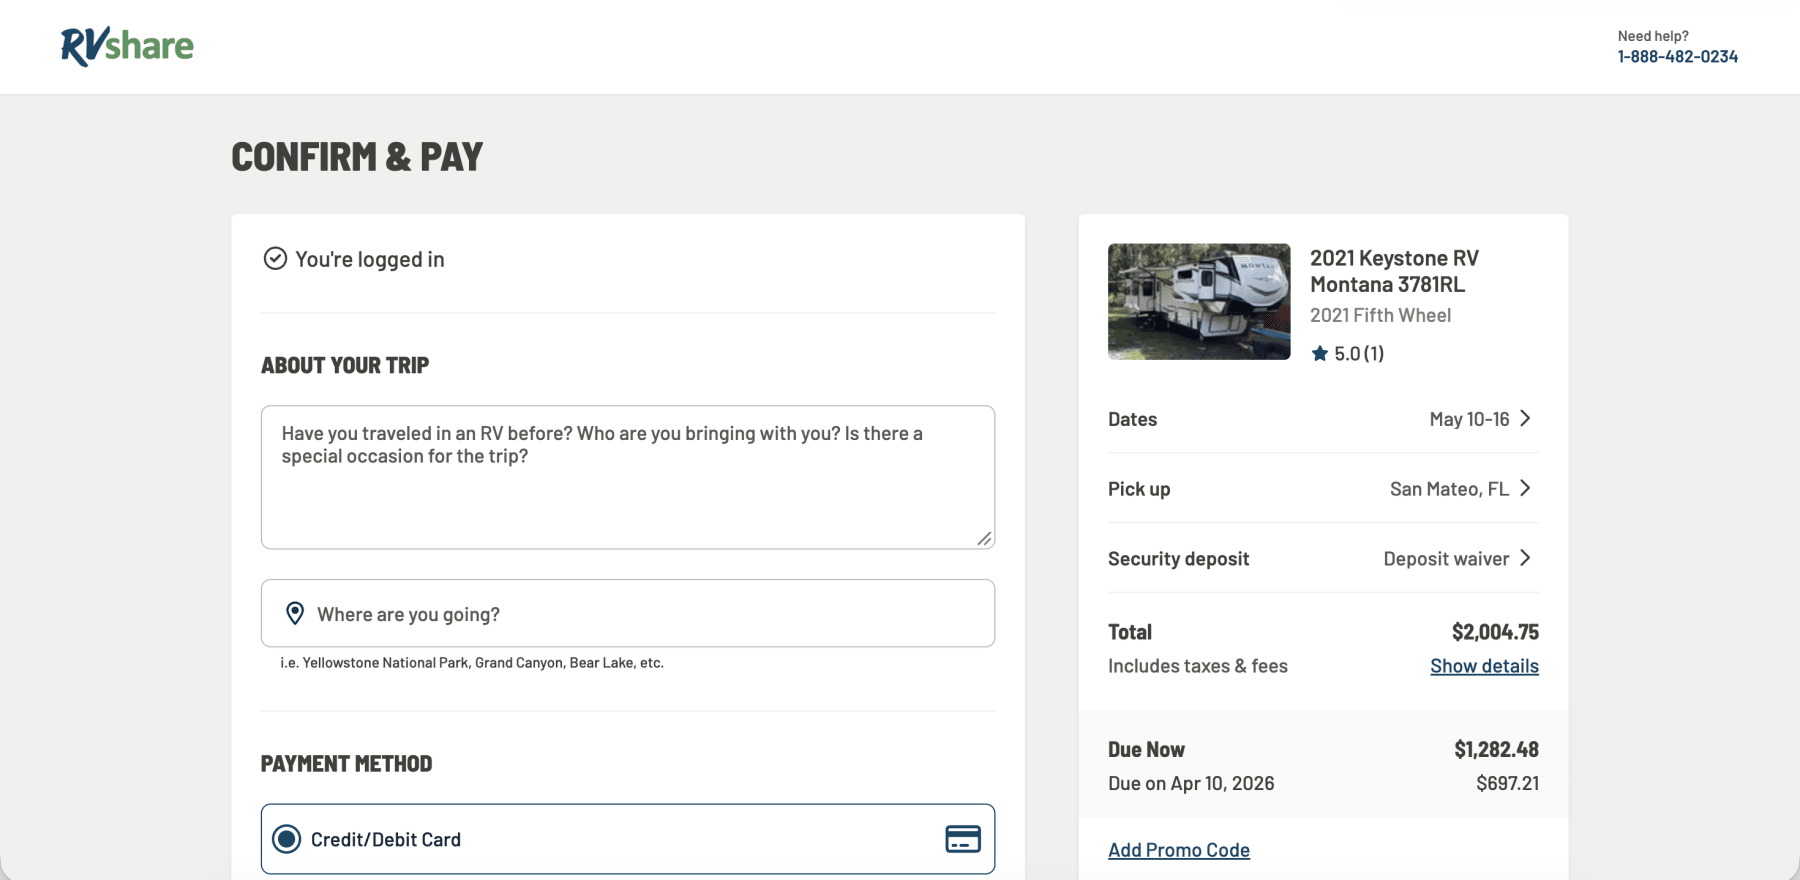Select the Credit/Debit Card radio button
Image resolution: width=1800 pixels, height=880 pixels.
click(x=287, y=839)
